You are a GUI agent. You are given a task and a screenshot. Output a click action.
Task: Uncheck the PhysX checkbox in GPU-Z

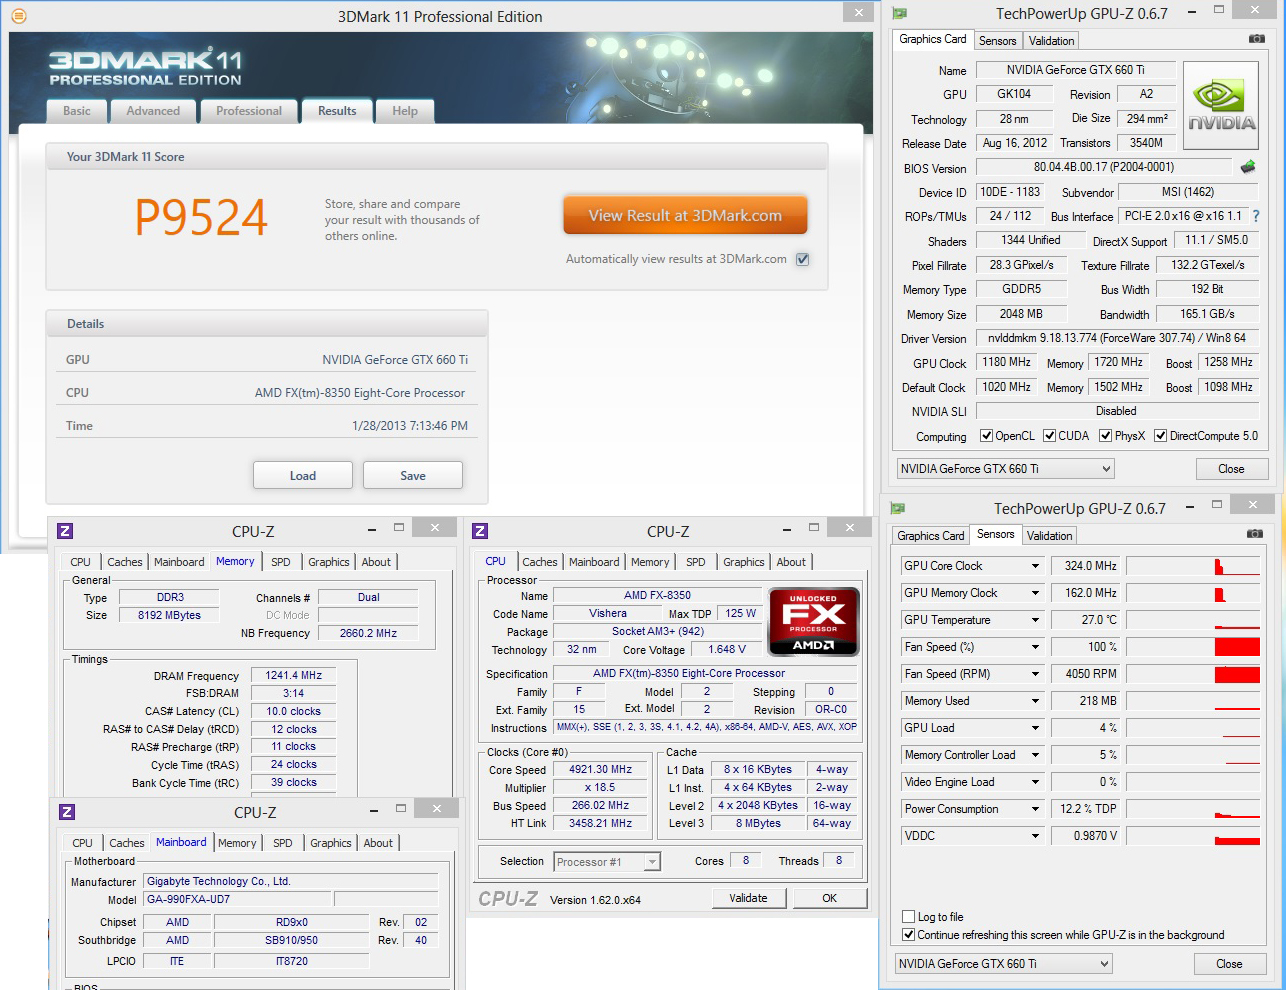[1105, 436]
